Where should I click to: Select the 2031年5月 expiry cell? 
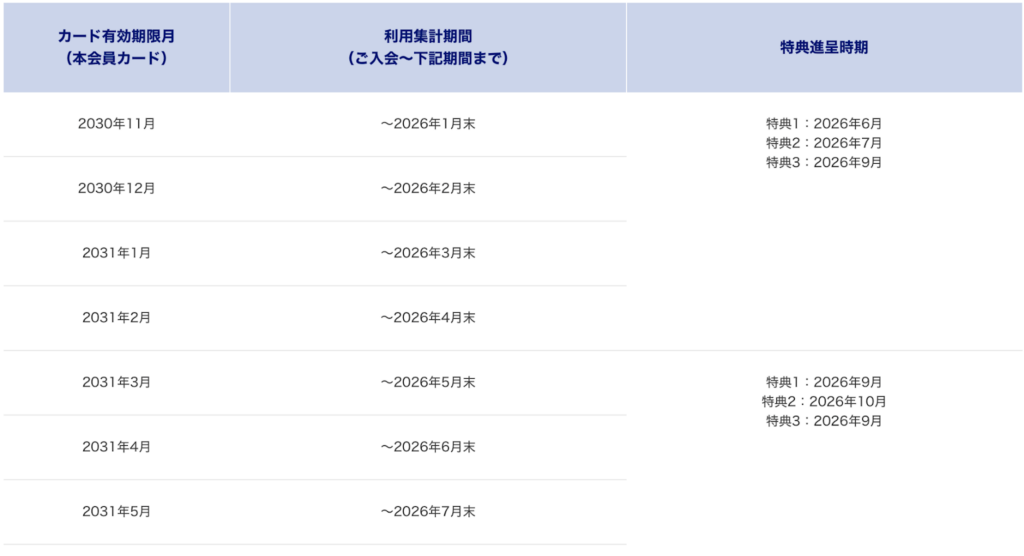click(x=116, y=511)
